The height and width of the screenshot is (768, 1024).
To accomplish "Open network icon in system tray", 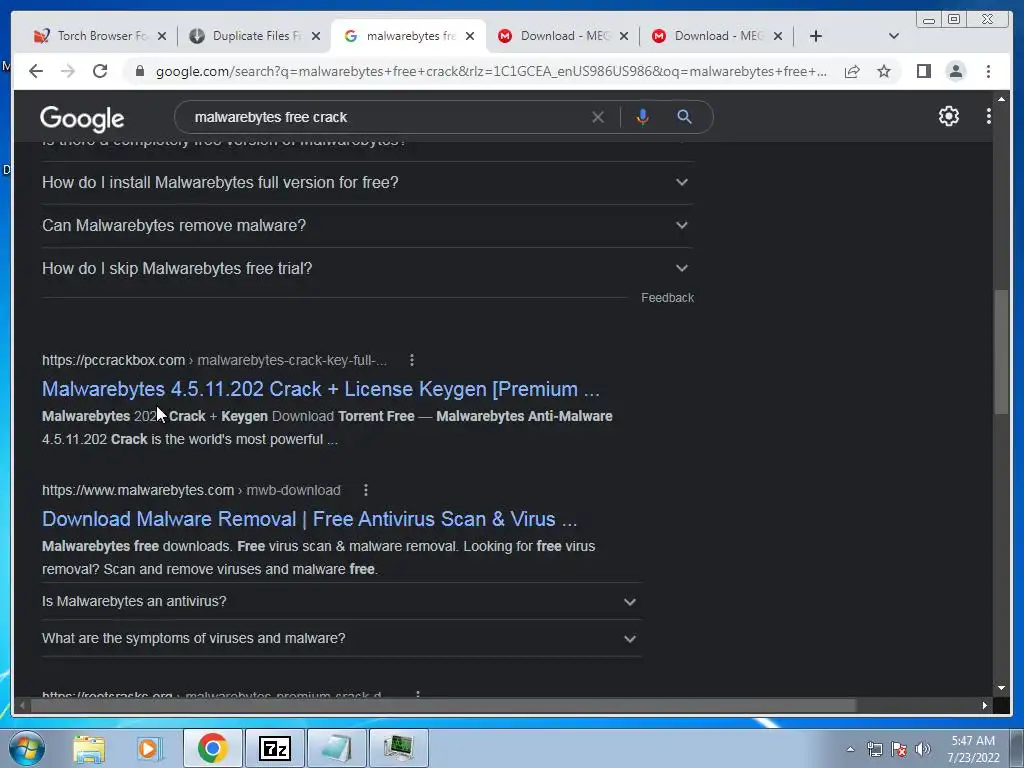I will 874,749.
